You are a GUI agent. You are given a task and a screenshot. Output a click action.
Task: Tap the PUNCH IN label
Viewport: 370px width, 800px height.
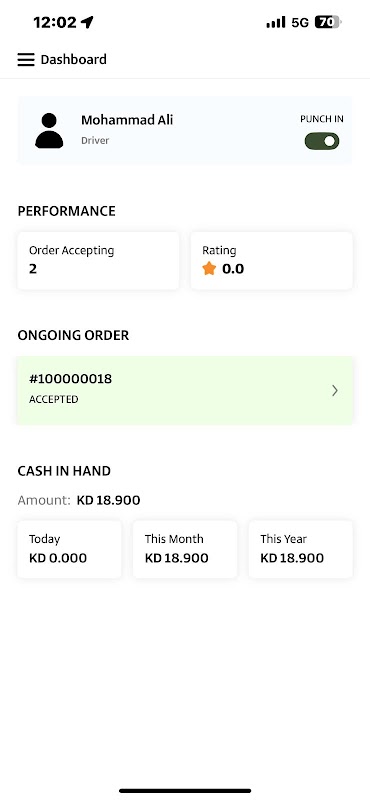tap(322, 119)
